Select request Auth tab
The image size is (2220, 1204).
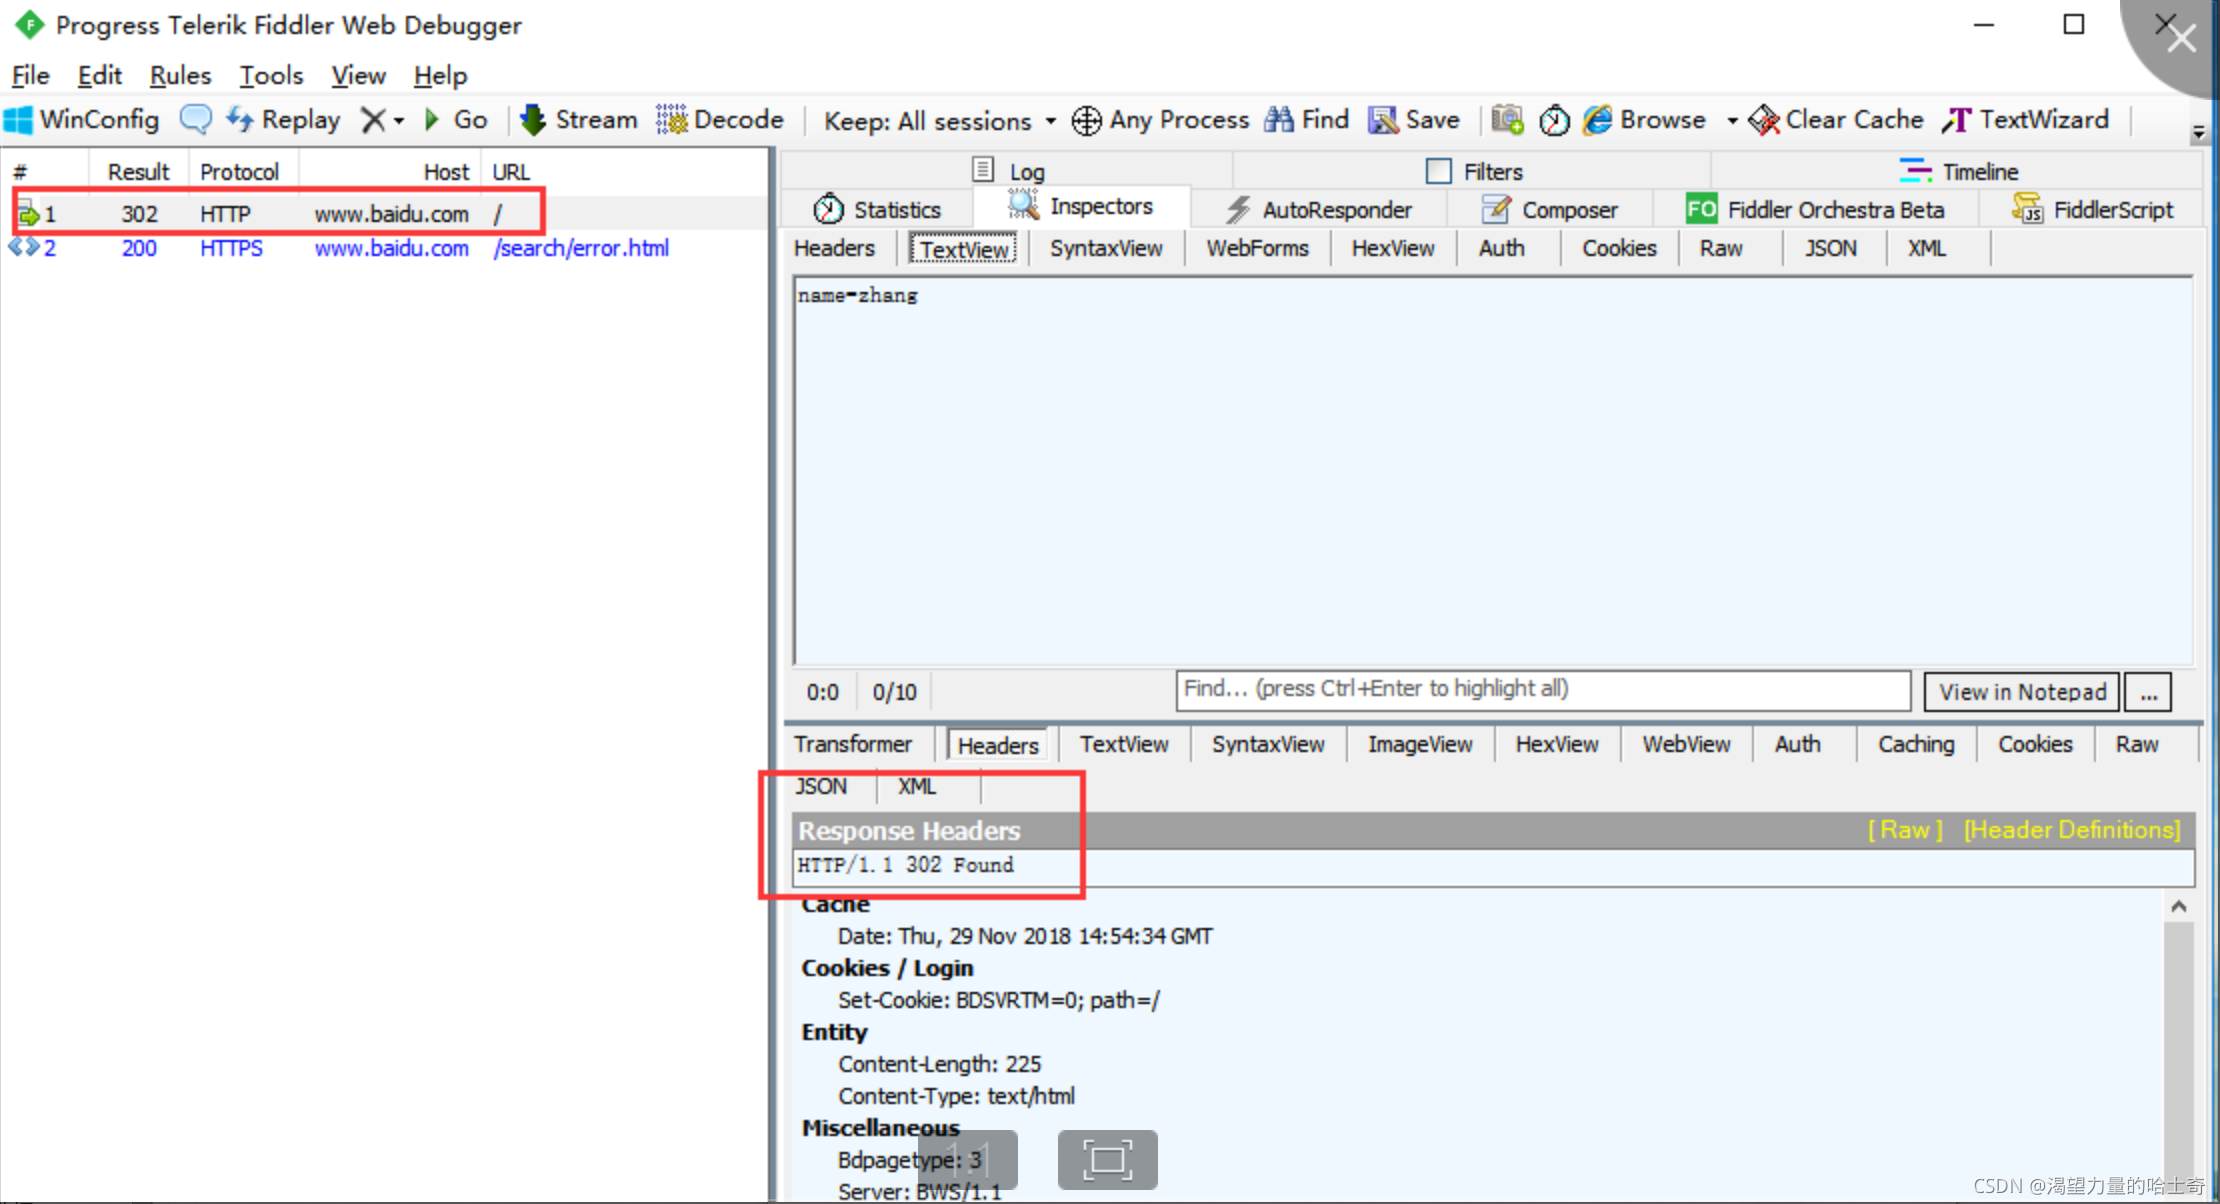coord(1502,248)
